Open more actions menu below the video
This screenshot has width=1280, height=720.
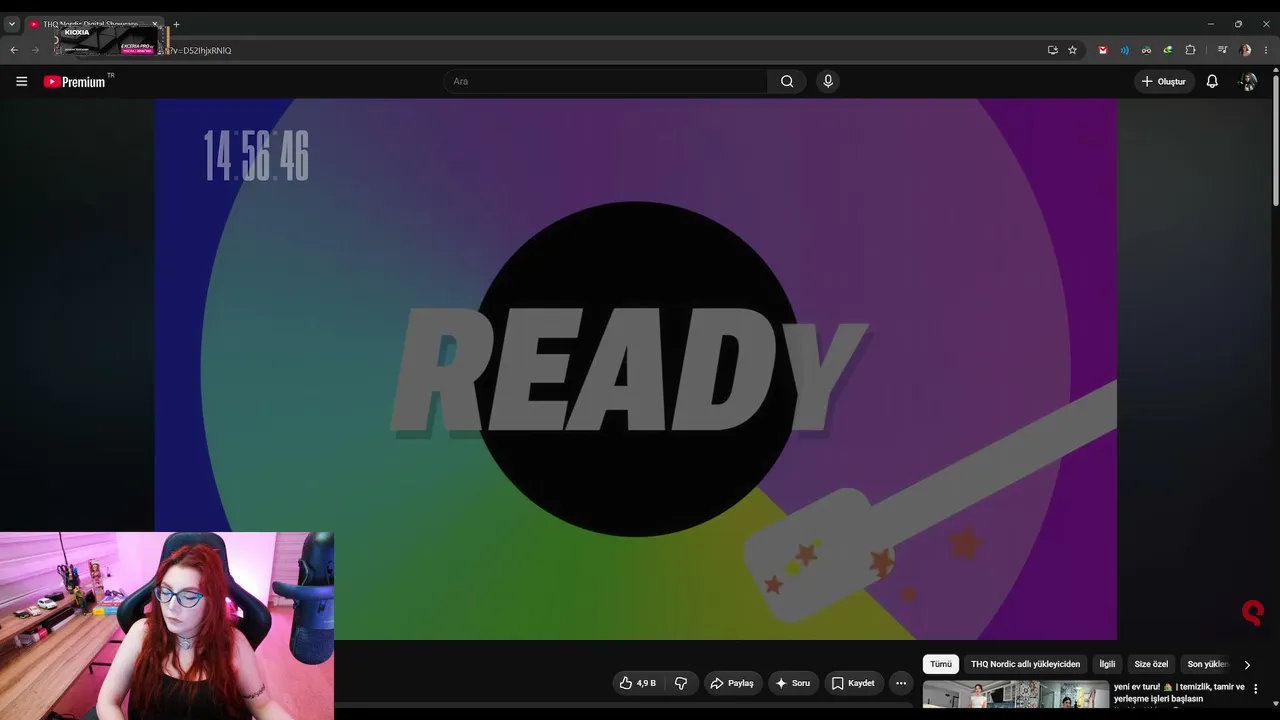(x=901, y=683)
